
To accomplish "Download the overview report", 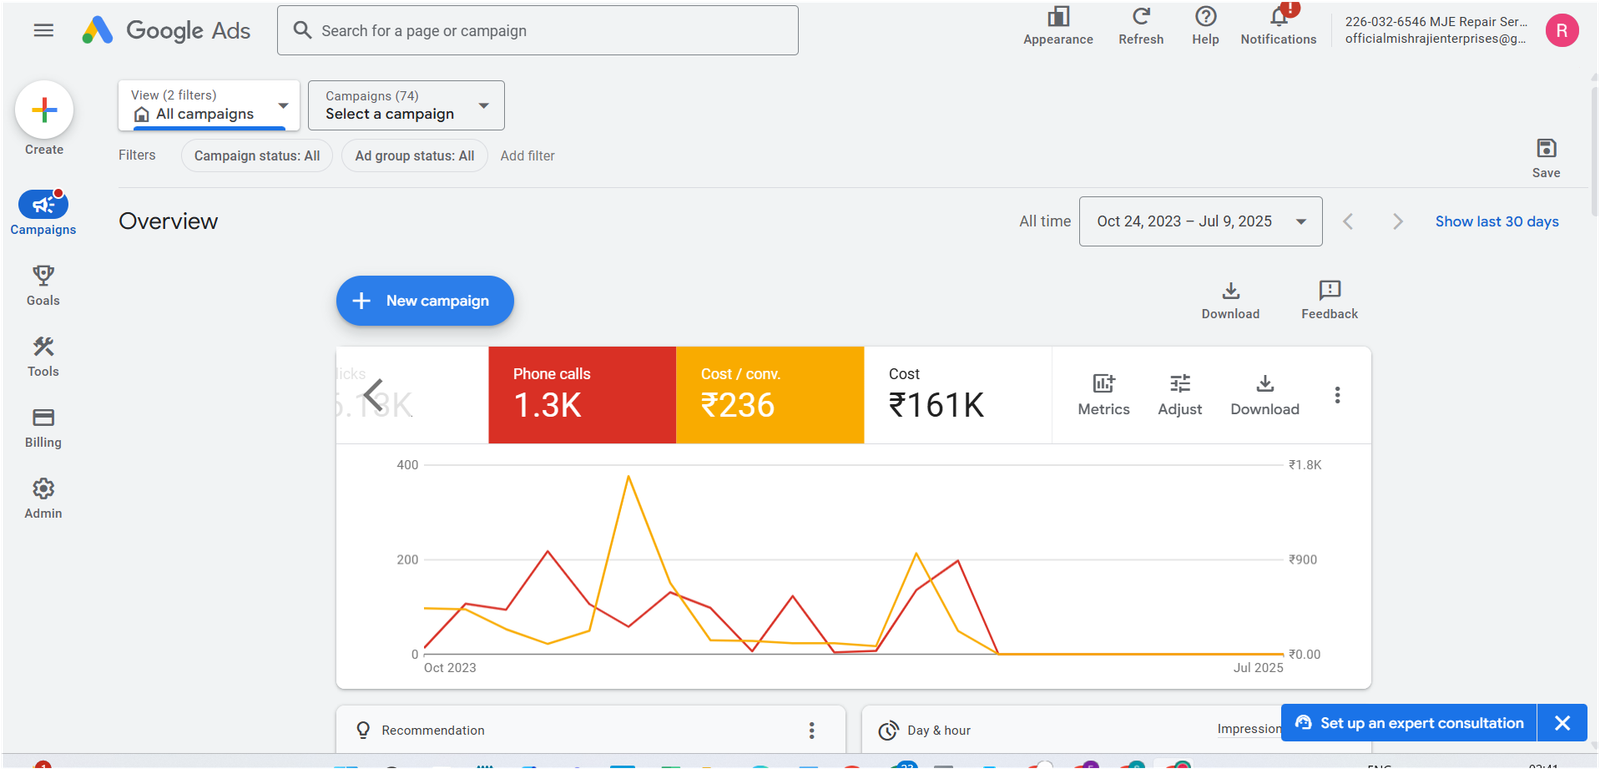I will [x=1231, y=300].
